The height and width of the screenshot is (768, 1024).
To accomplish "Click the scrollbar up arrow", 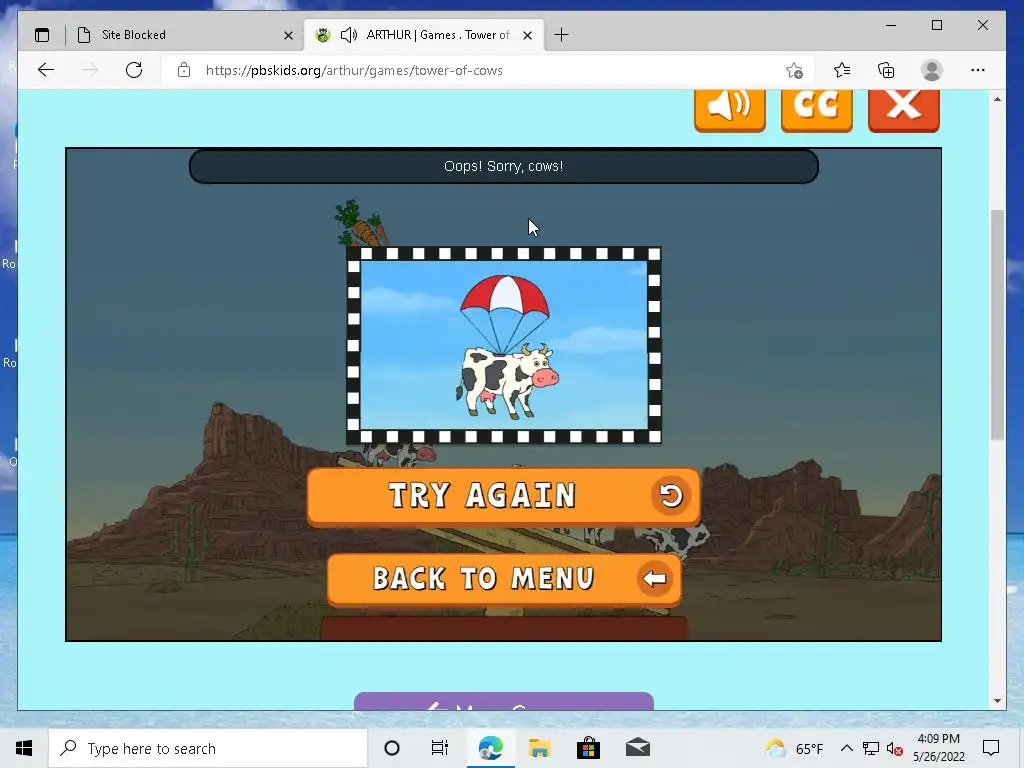I will (997, 99).
